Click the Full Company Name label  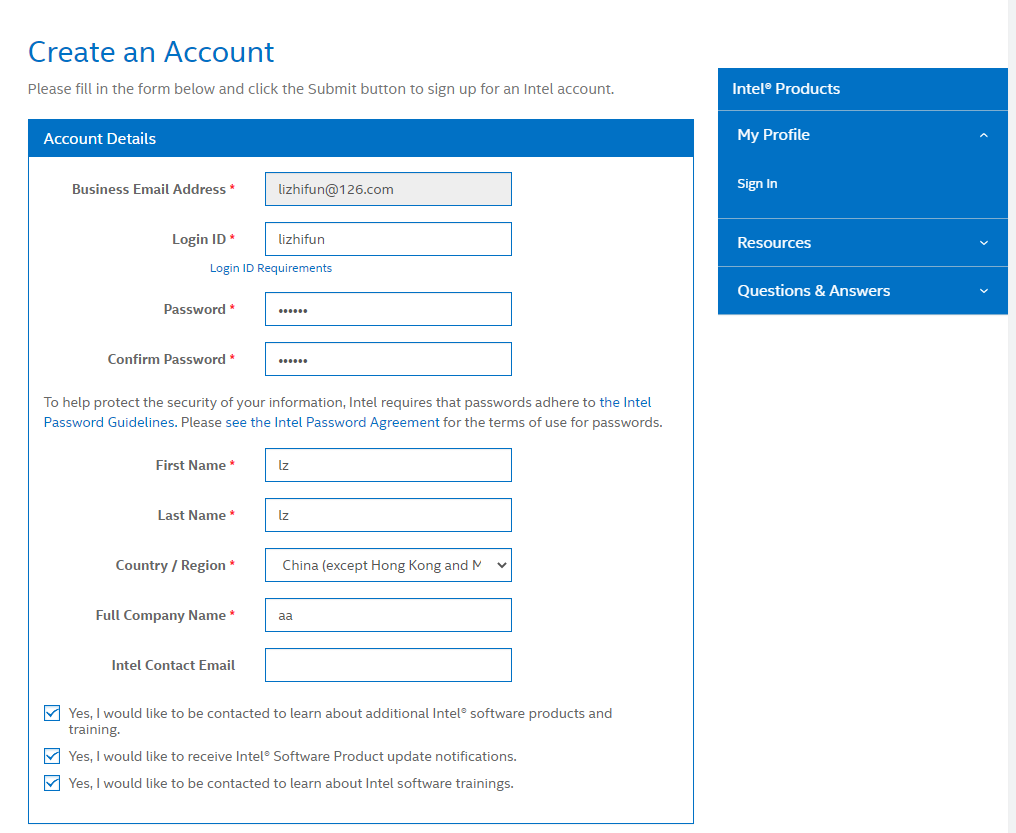pyautogui.click(x=161, y=615)
